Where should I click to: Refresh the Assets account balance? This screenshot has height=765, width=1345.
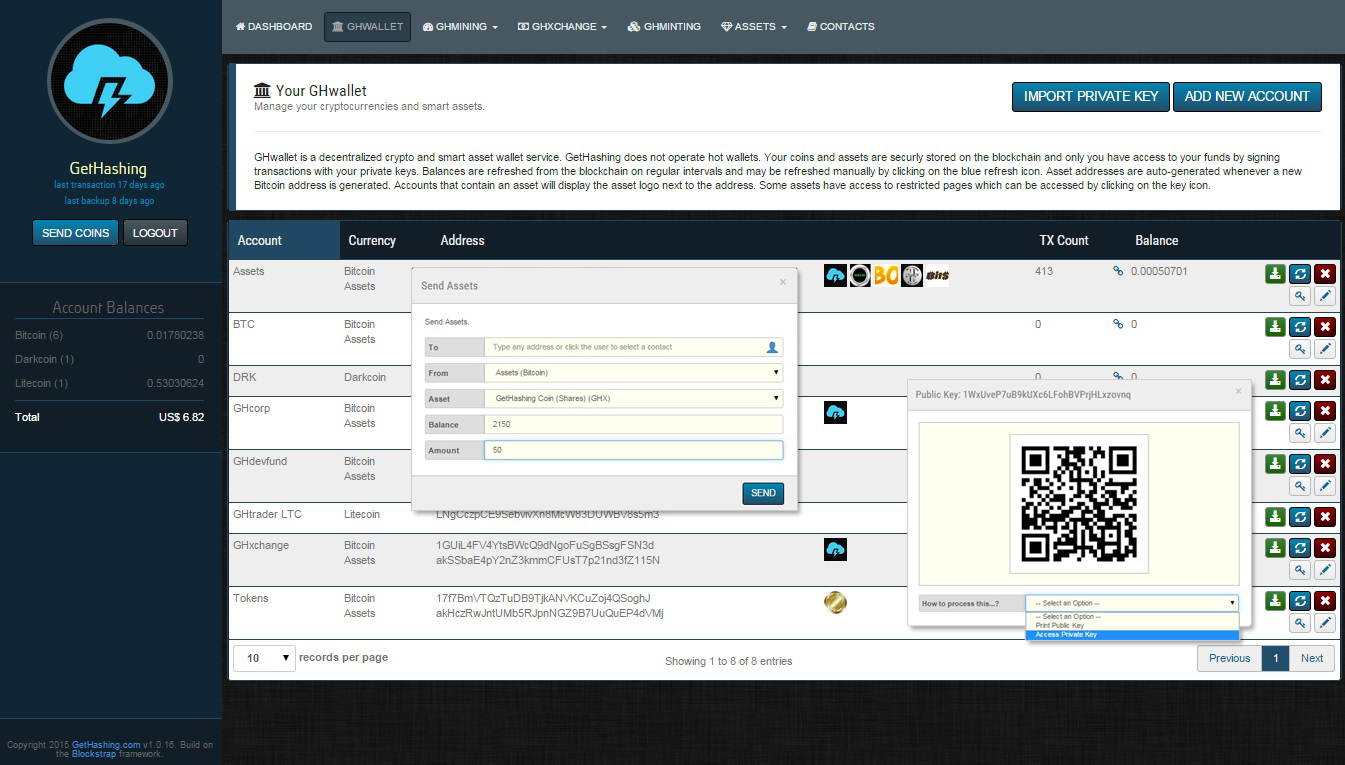click(1300, 273)
